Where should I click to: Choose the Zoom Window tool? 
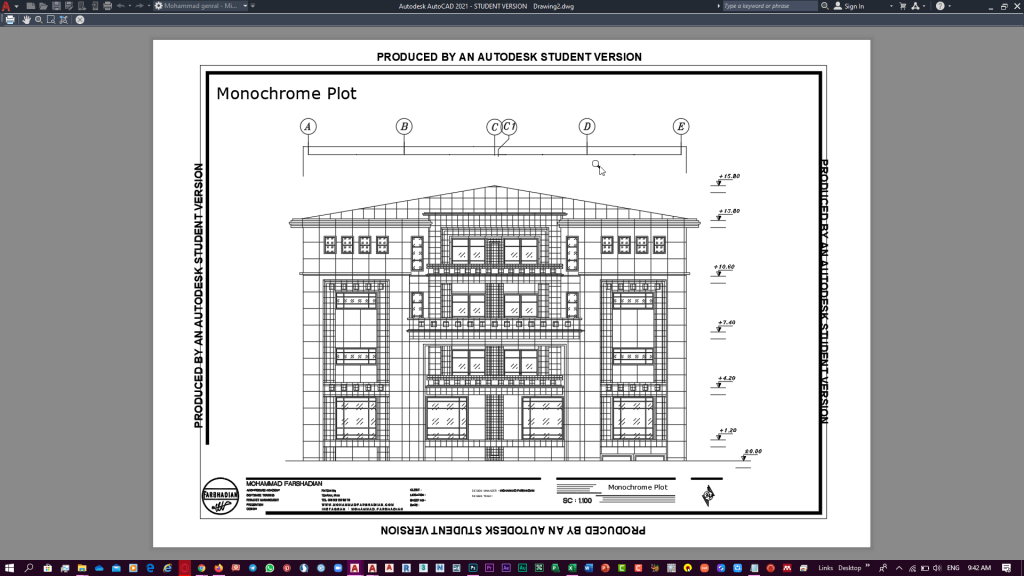pyautogui.click(x=51, y=19)
